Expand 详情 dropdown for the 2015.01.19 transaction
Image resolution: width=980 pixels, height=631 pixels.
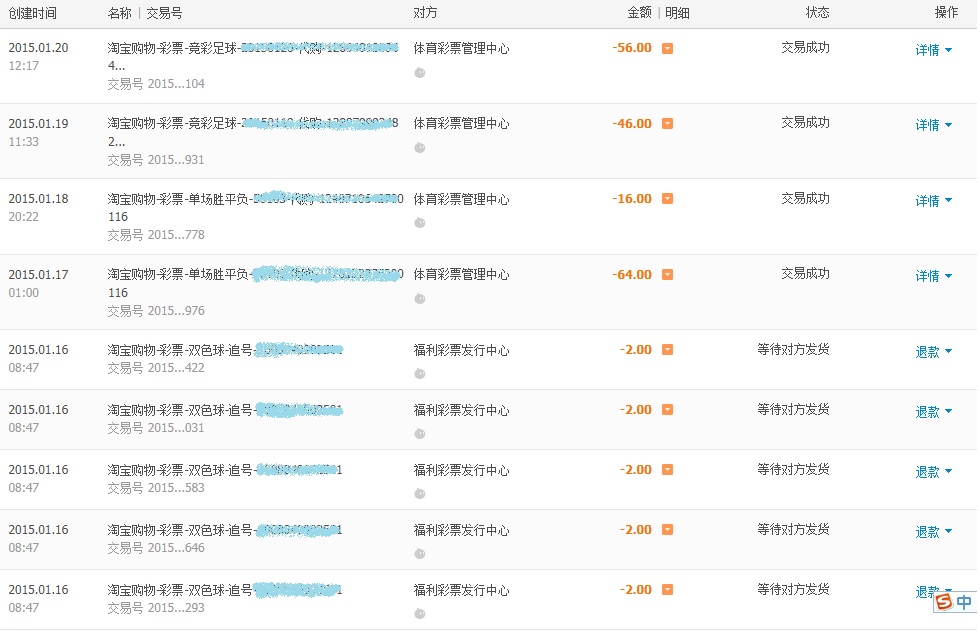click(933, 125)
